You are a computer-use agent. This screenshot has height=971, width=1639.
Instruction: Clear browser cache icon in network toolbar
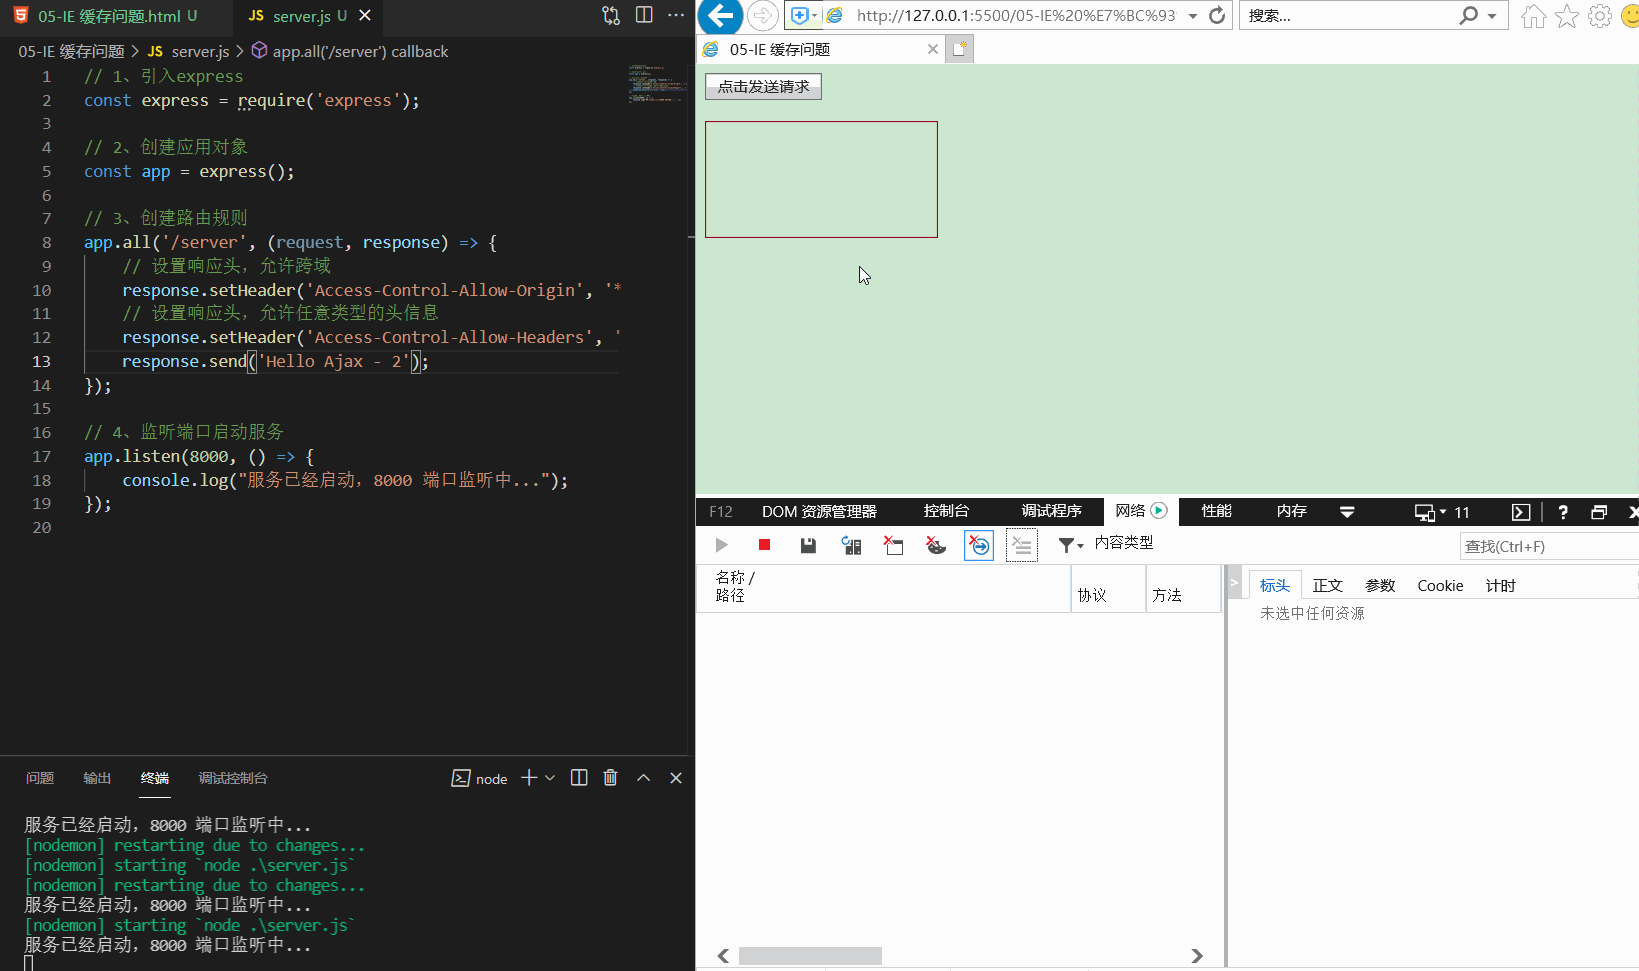click(x=894, y=545)
